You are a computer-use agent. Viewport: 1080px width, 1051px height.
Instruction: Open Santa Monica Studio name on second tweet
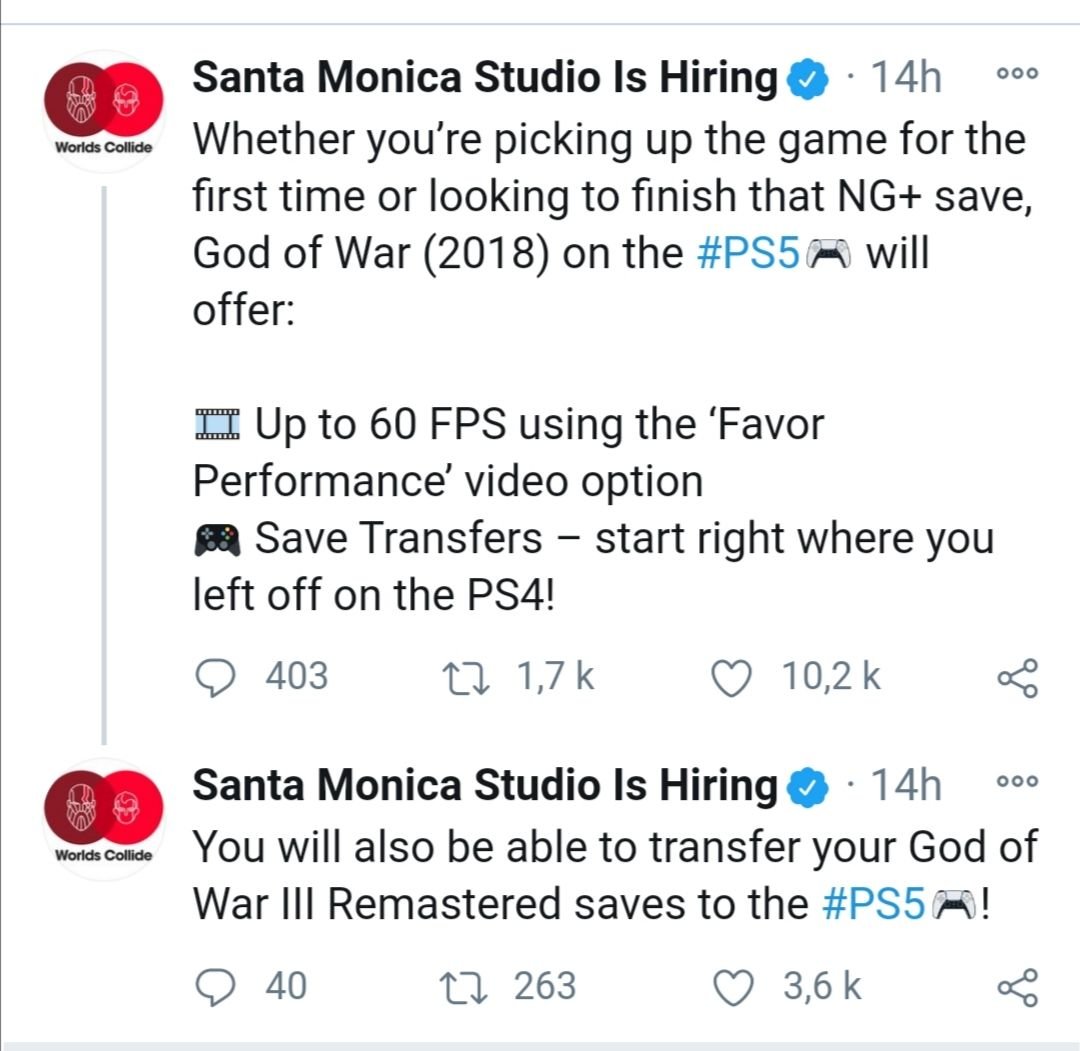tap(485, 785)
